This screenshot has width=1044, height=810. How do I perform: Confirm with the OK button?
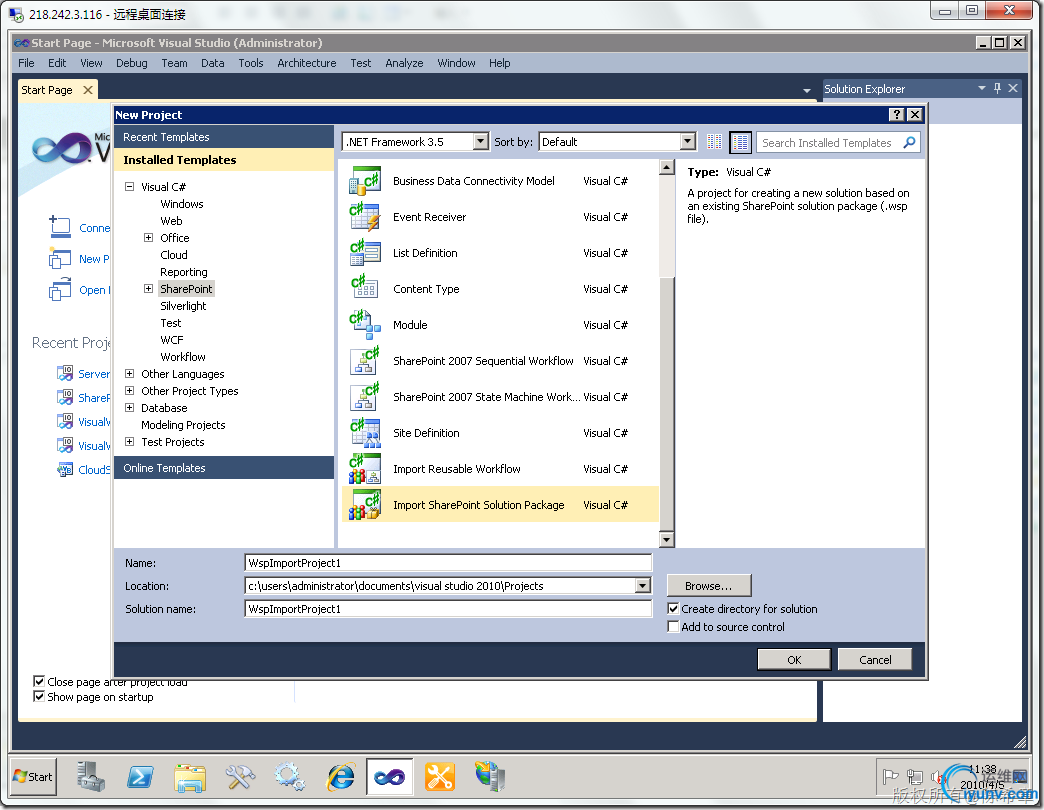click(794, 660)
